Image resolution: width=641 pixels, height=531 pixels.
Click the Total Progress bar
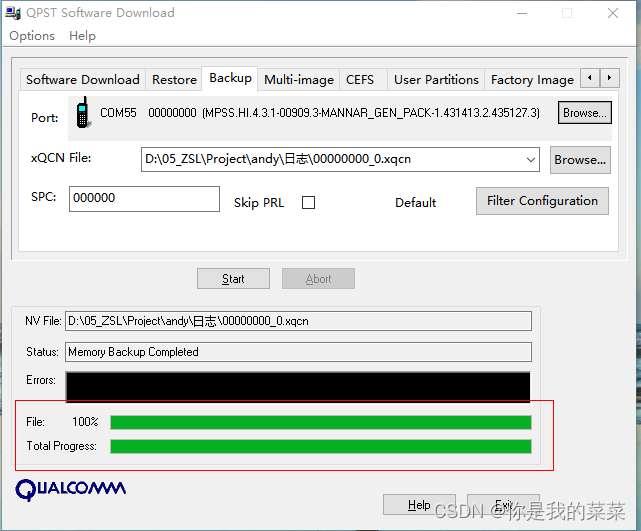coord(321,446)
